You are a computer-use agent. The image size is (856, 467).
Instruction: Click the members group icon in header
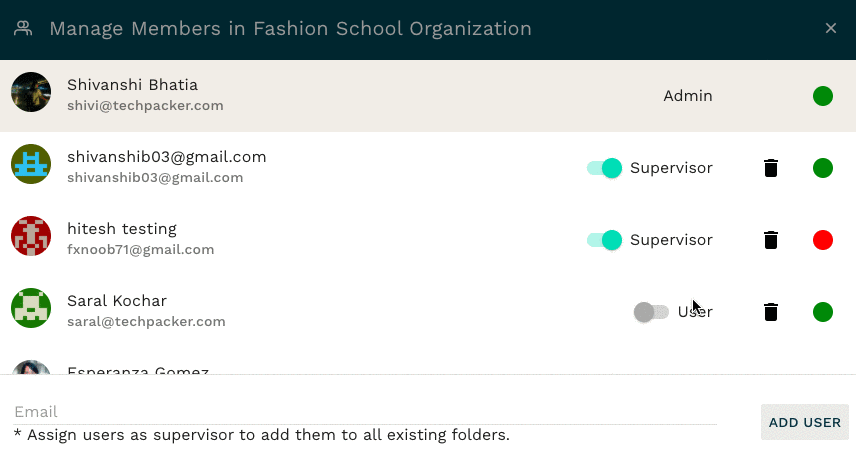pyautogui.click(x=23, y=28)
